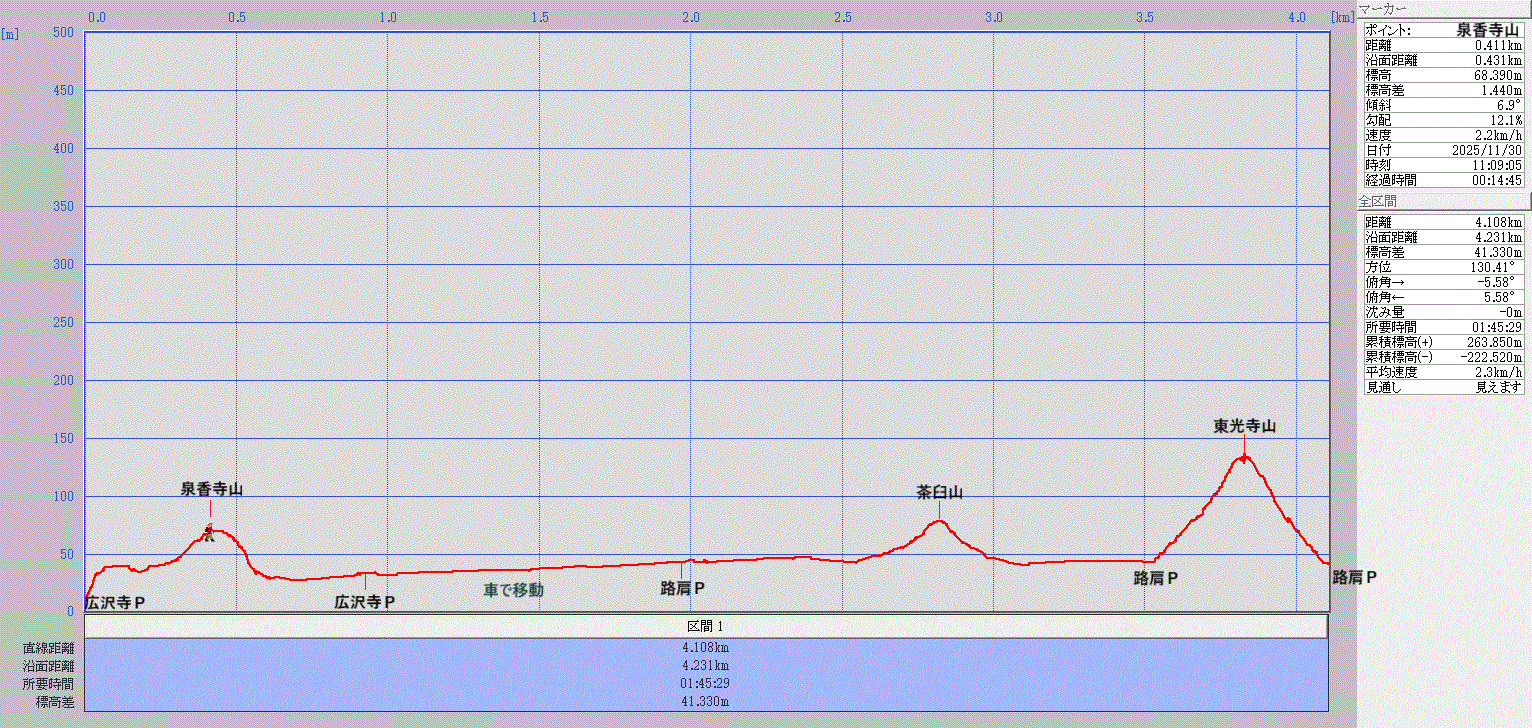Click the 方位 row showing 130.41°
1532x728 pixels.
point(1443,267)
